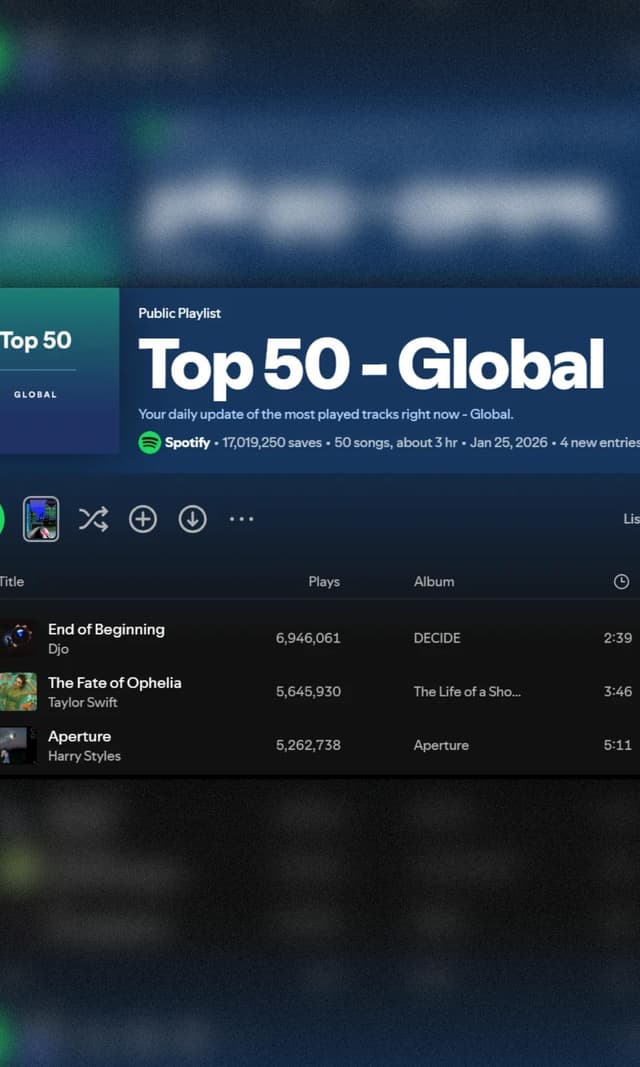The width and height of the screenshot is (640, 1067).
Task: Open the Spotify profile link
Action: [x=187, y=442]
